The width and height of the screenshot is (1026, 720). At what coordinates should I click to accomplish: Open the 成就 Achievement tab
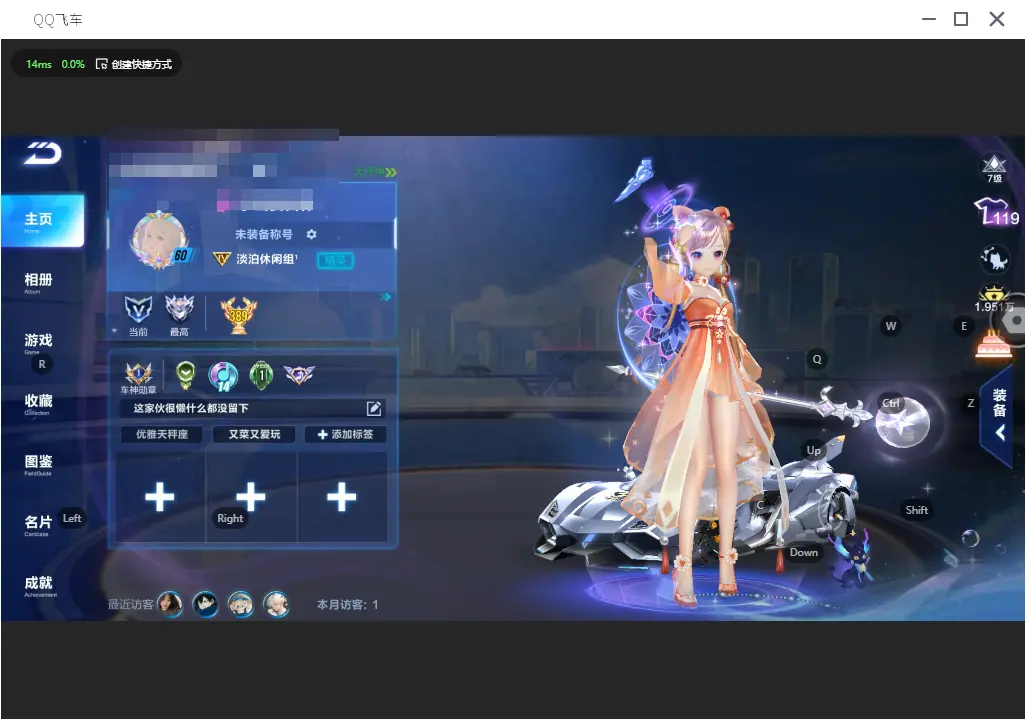39,585
